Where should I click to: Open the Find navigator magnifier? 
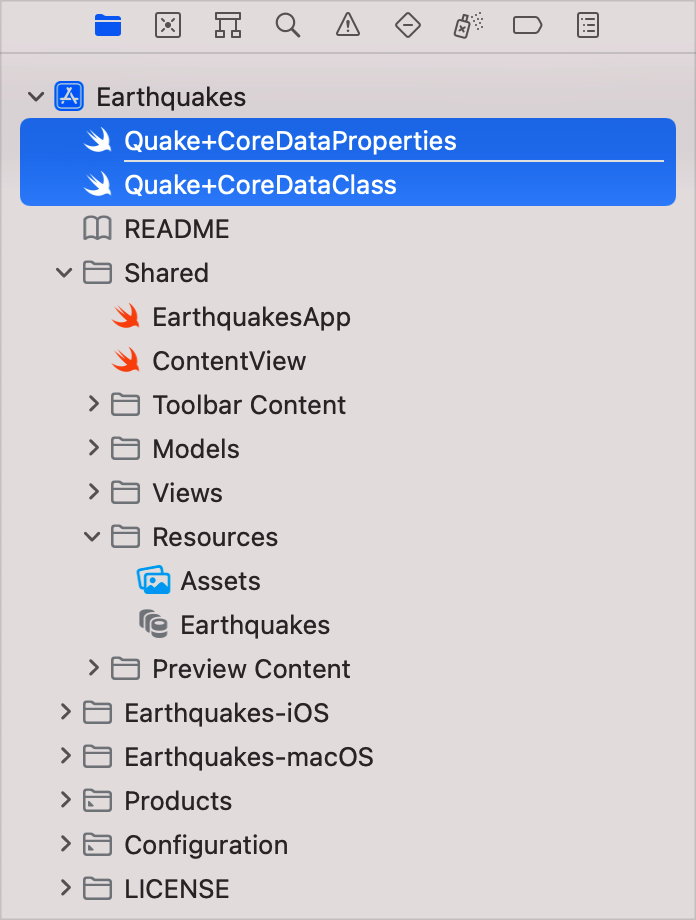288,26
